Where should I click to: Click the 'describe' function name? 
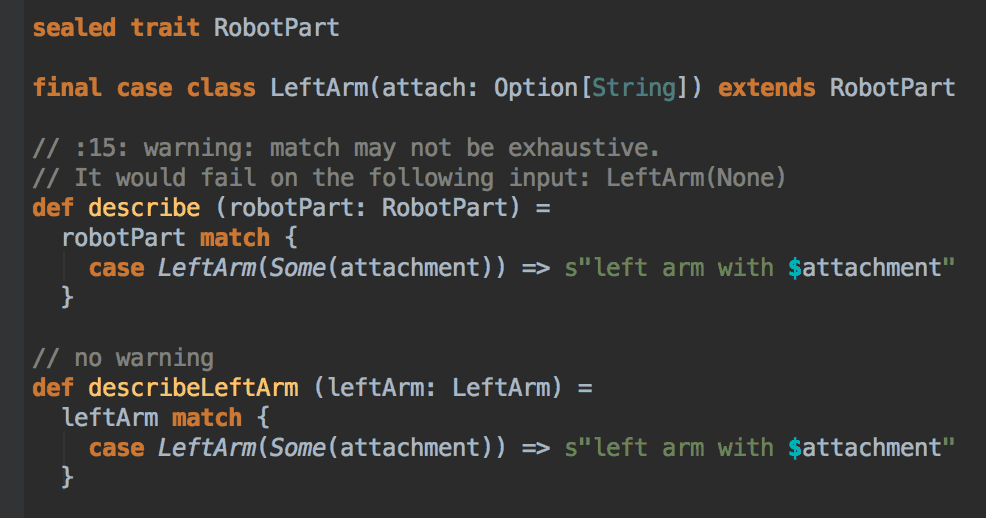coord(144,209)
